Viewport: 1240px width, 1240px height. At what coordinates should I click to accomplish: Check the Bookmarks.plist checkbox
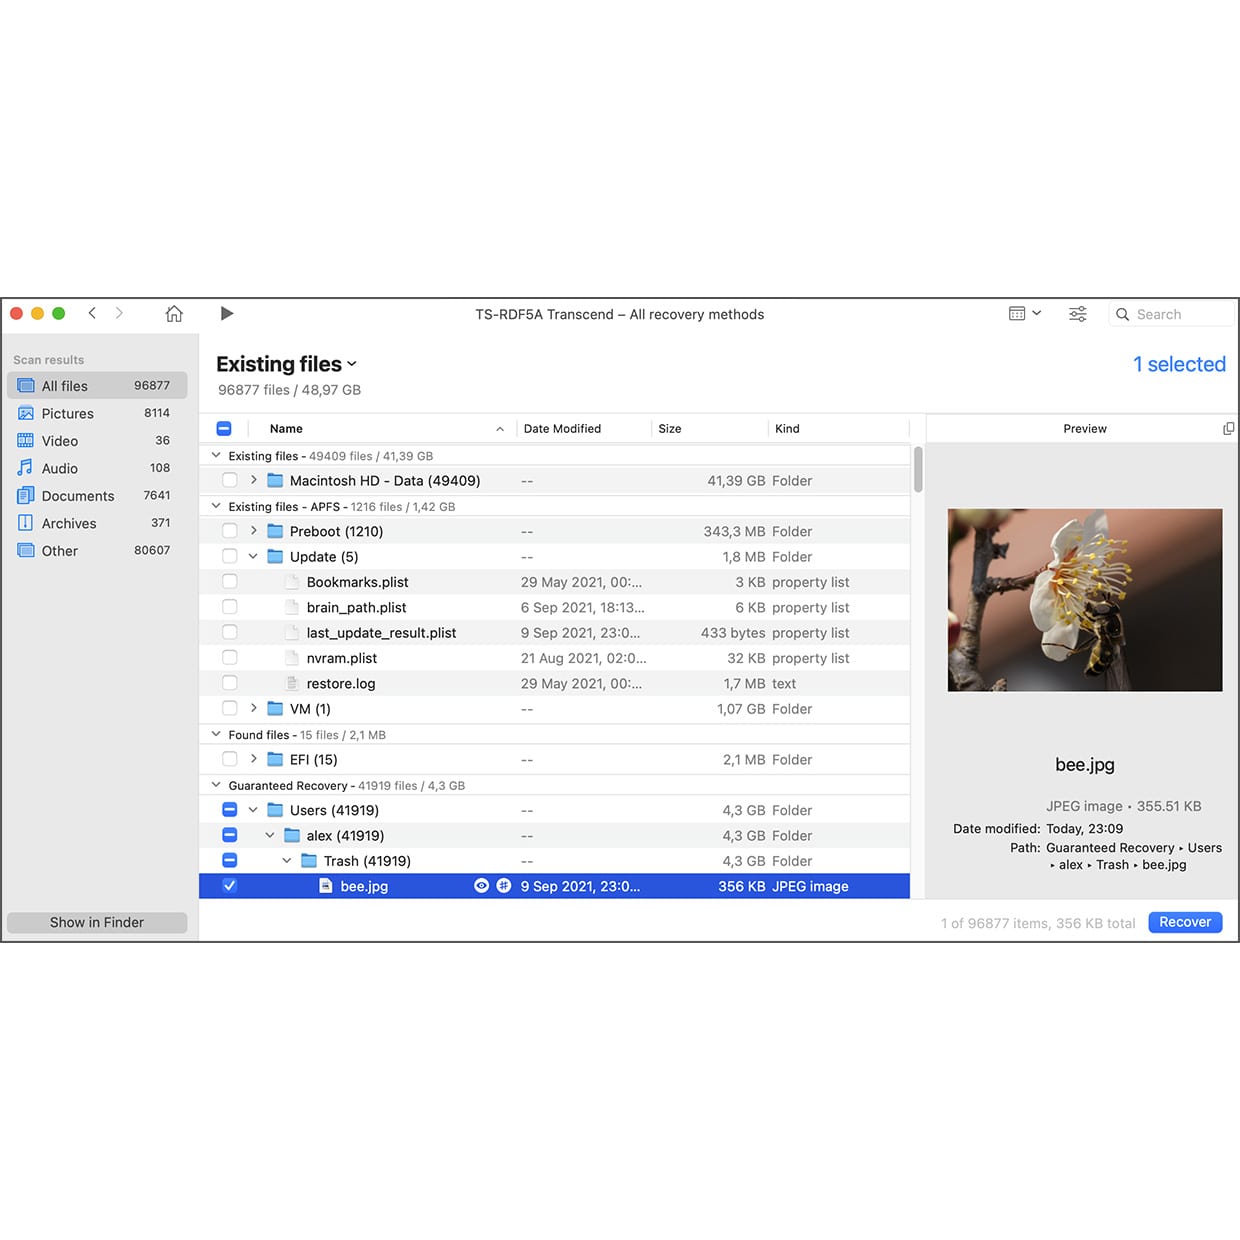(230, 582)
